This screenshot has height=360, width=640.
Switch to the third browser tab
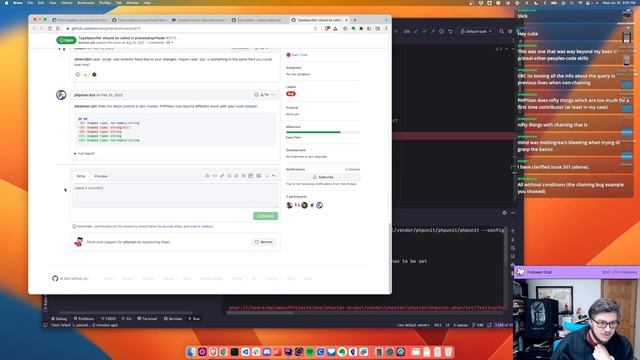click(200, 20)
